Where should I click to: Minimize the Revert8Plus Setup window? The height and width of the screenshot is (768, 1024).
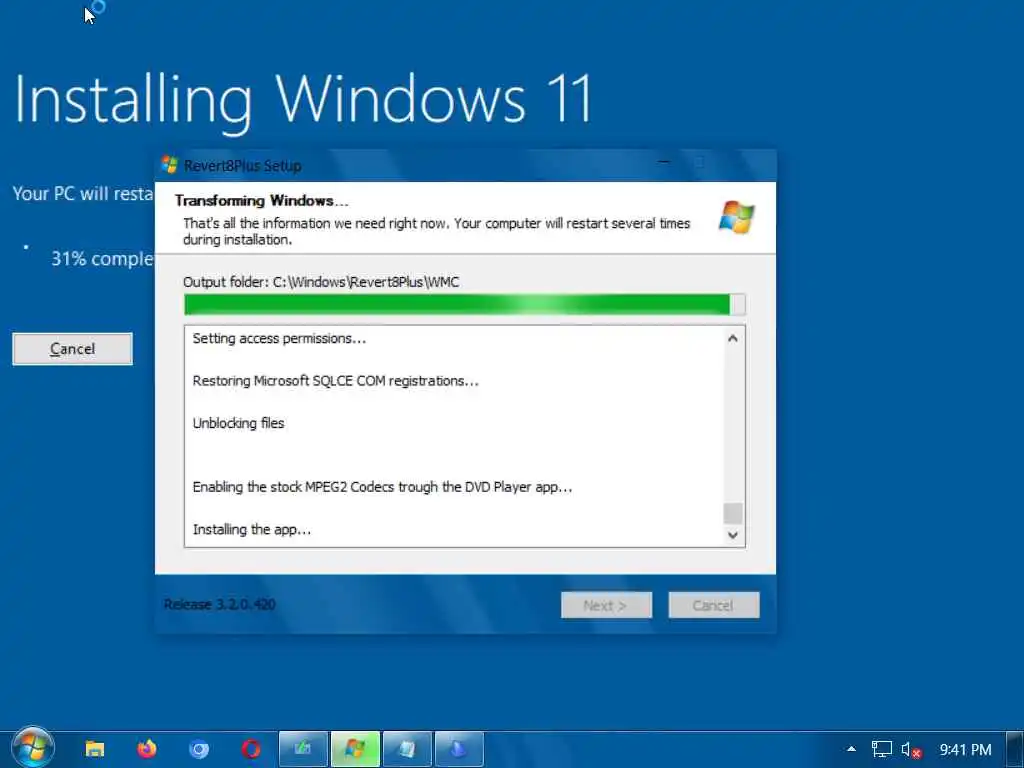pos(664,162)
